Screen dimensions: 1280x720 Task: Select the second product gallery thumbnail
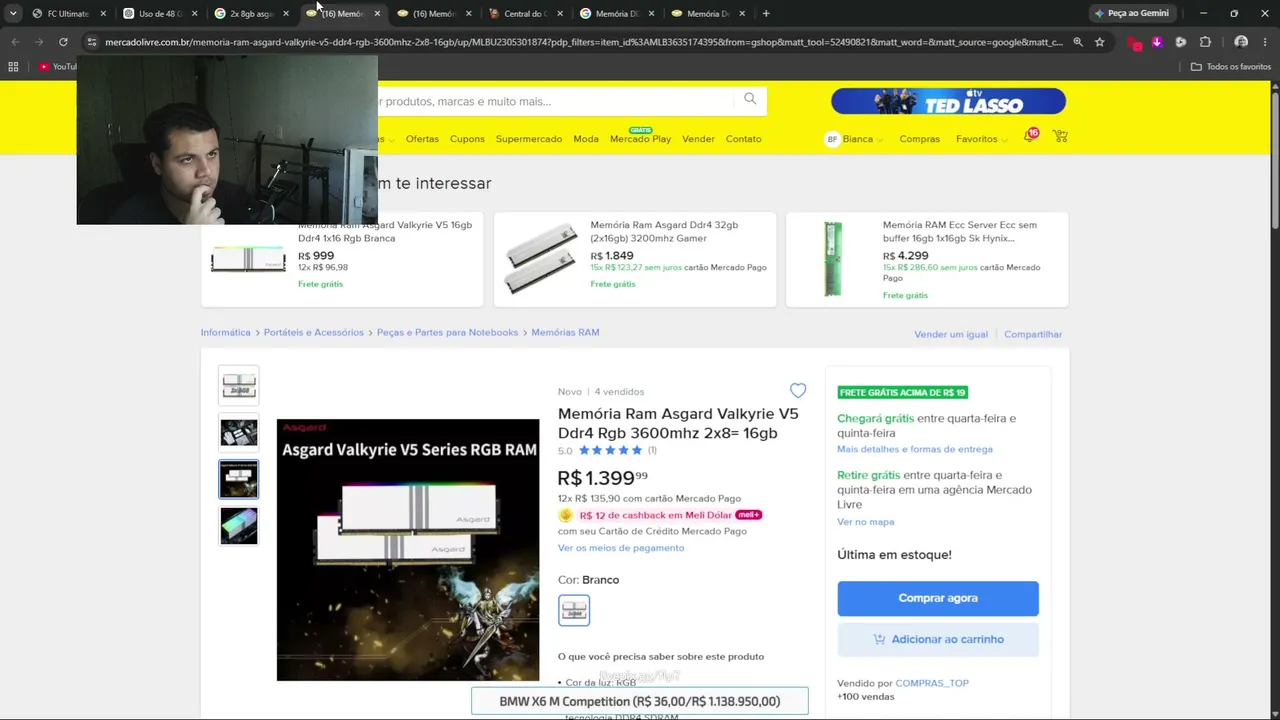coord(239,432)
